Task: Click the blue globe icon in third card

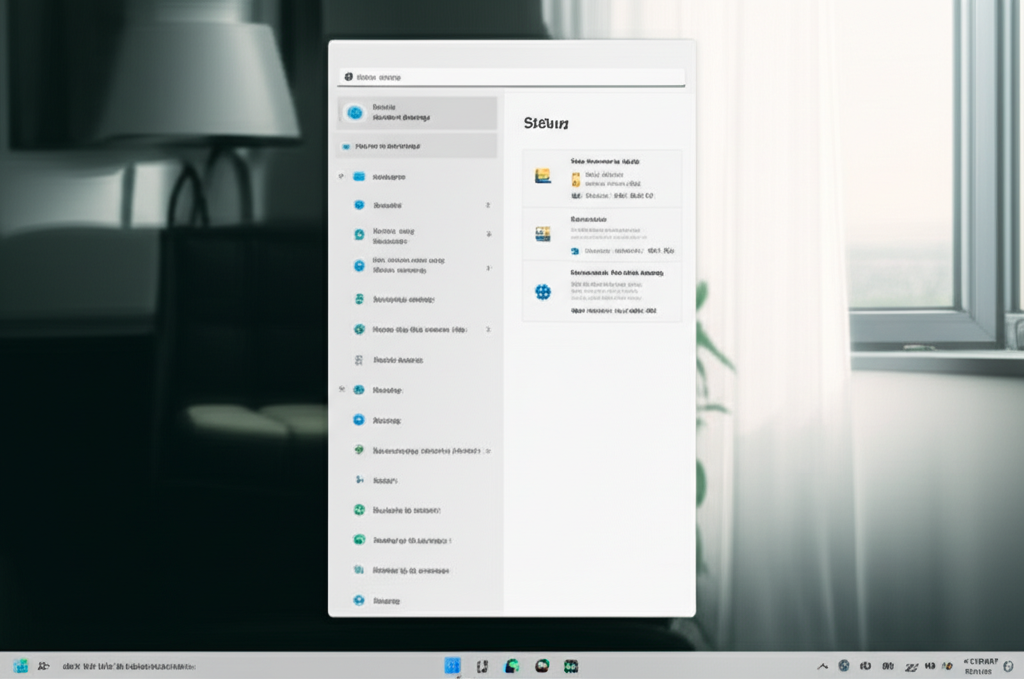Action: [x=543, y=292]
